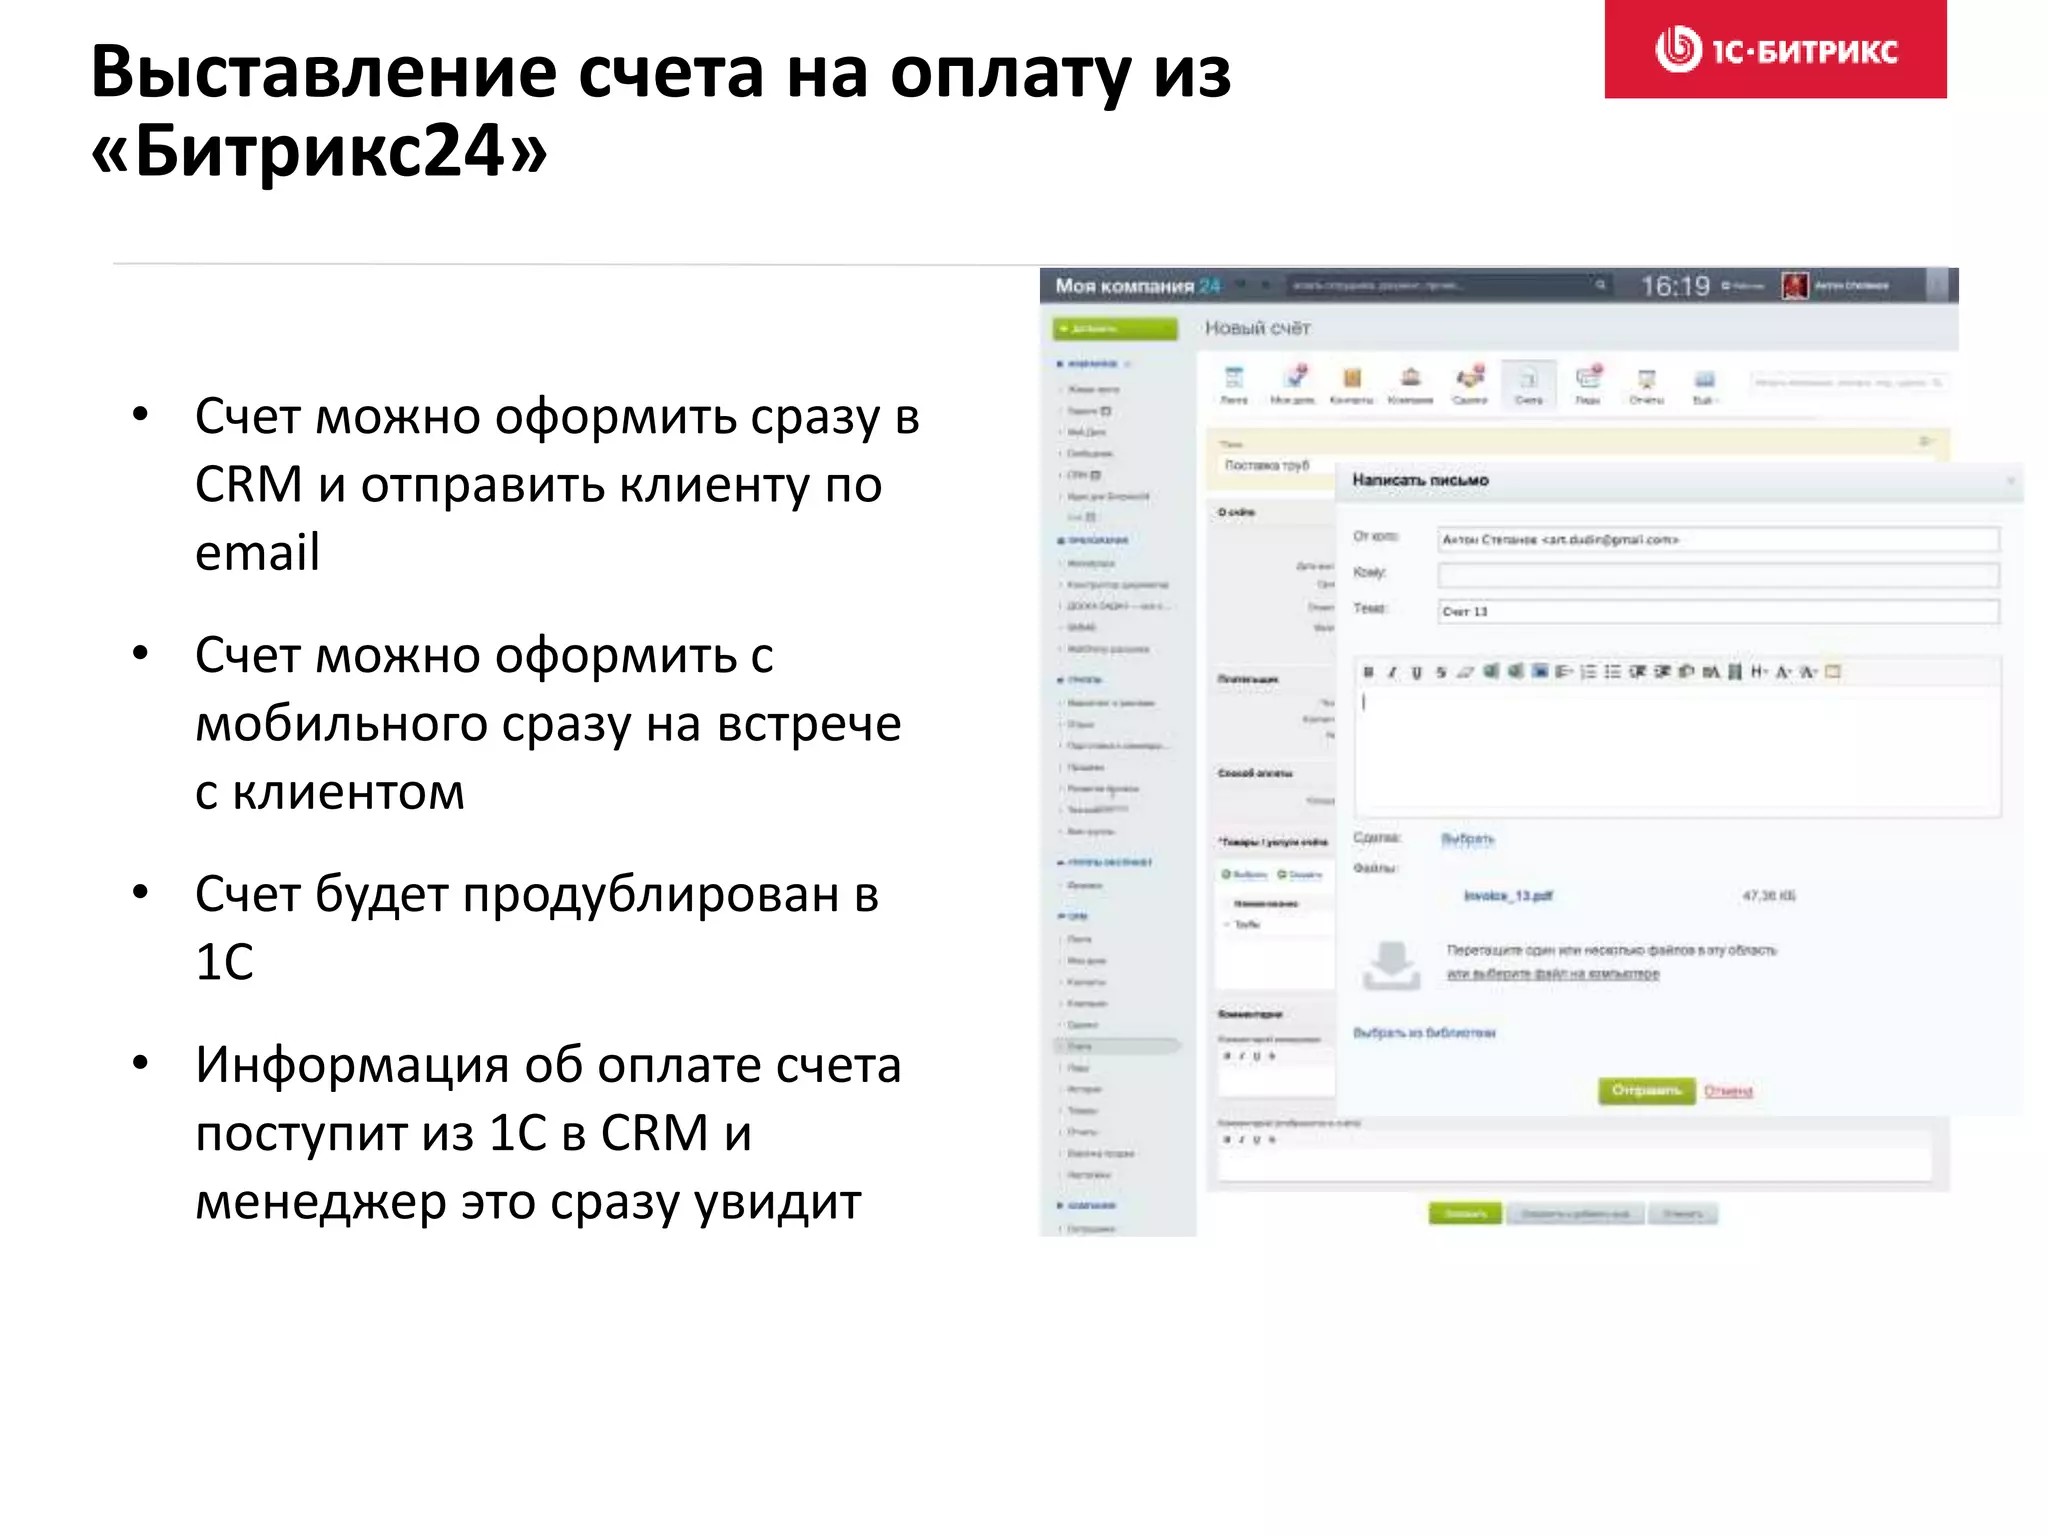Open the attached invoice_13.pdf file
This screenshot has height=1536, width=2048.
pos(1508,896)
